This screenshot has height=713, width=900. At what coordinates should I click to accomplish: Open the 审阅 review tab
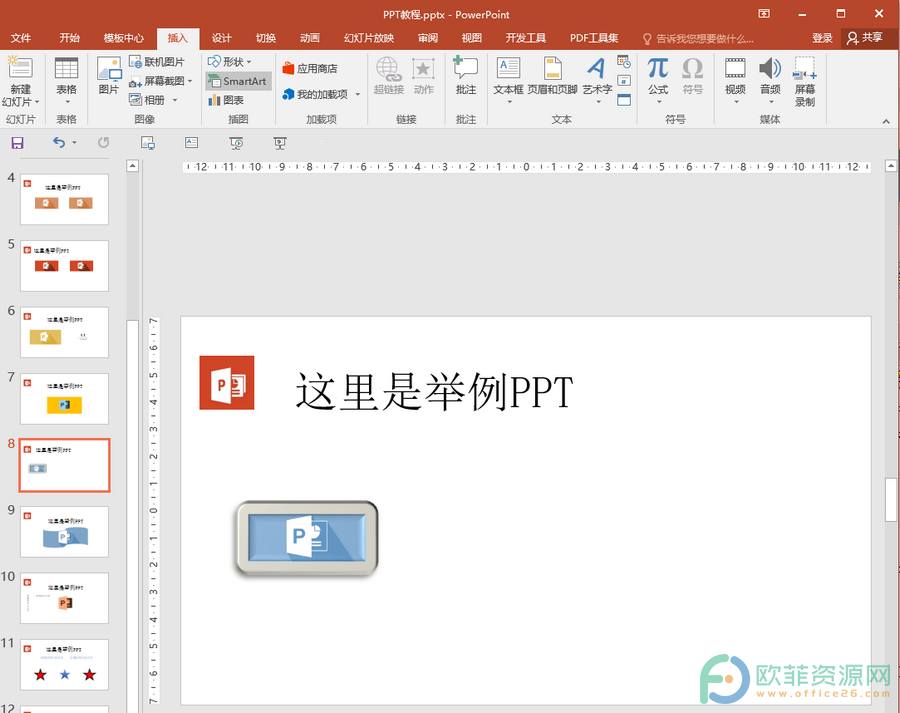point(428,38)
